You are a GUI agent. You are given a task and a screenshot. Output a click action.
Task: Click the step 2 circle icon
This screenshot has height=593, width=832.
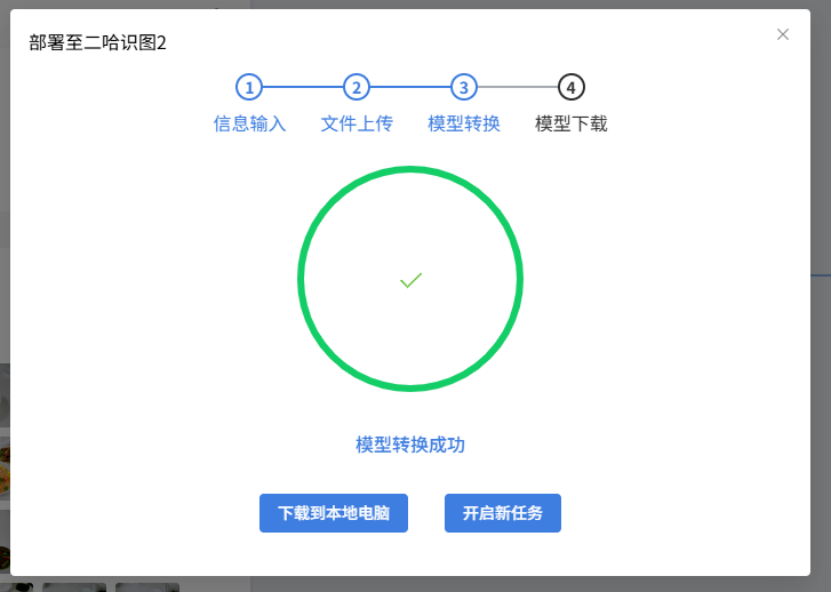(356, 88)
